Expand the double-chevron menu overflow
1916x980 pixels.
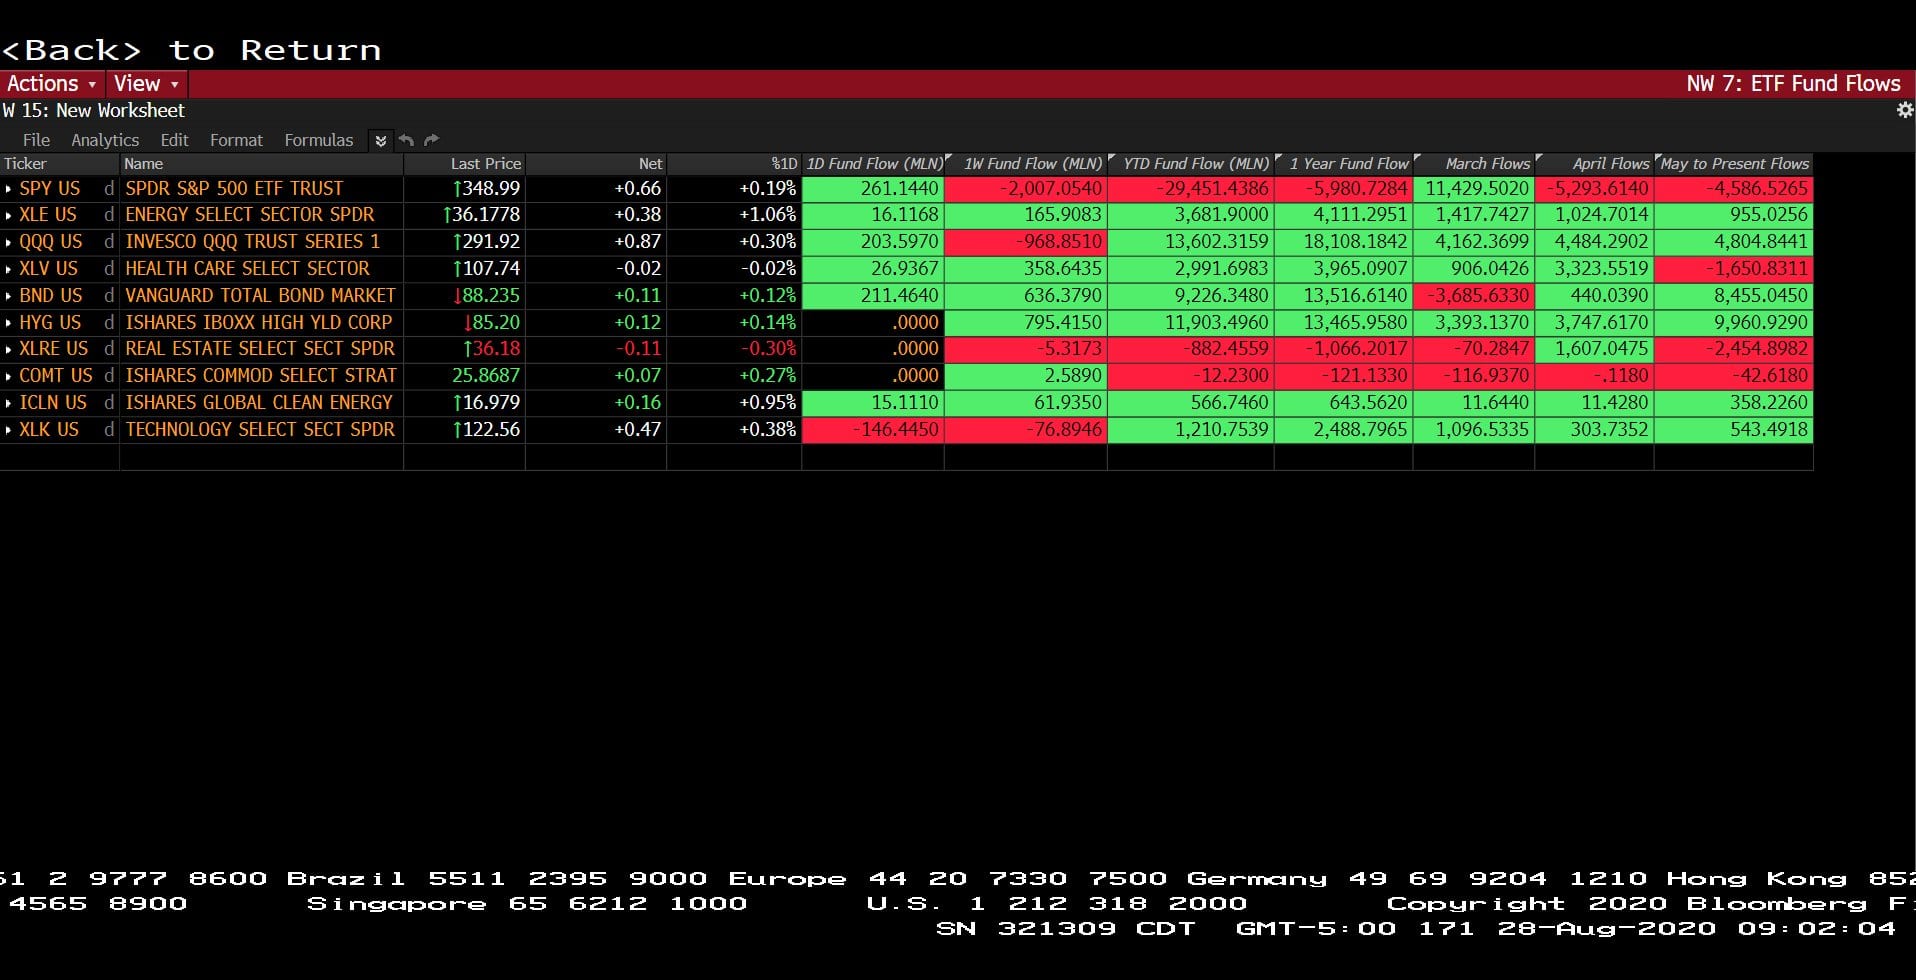click(x=380, y=140)
